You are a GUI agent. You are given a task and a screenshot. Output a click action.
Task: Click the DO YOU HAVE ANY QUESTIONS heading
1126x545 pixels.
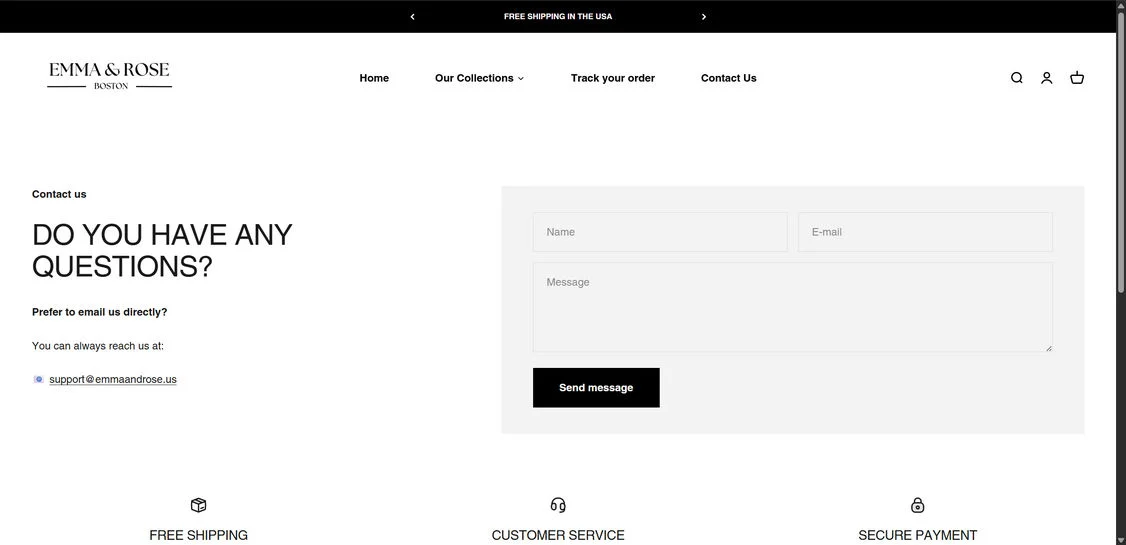(x=162, y=251)
